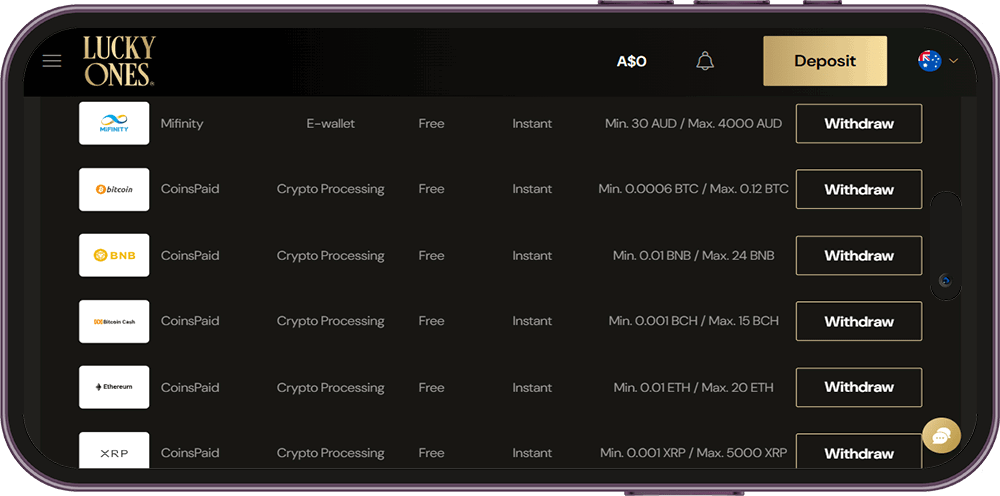
Task: Select the BNB payment logo
Action: [114, 255]
